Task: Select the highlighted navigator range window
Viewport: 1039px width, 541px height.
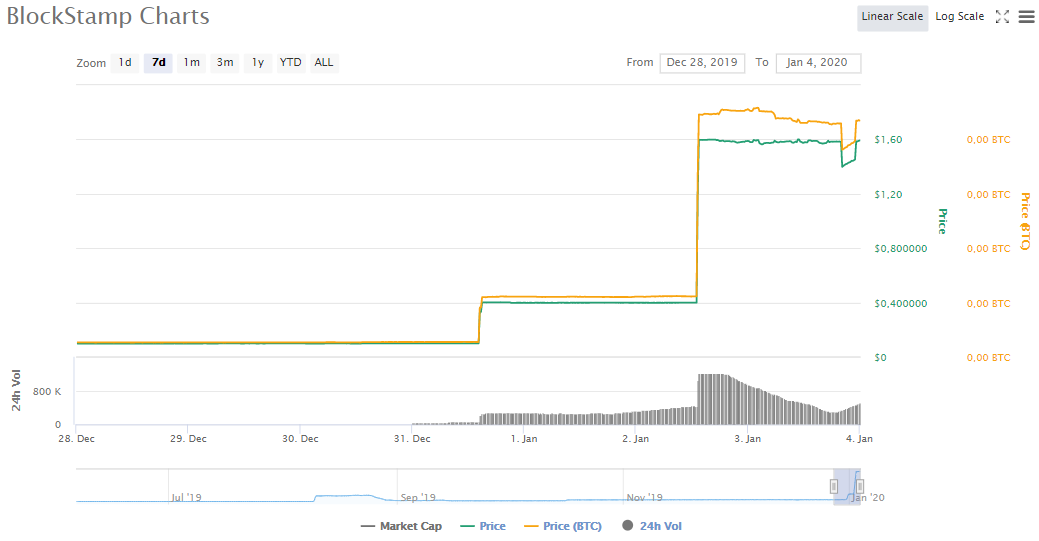Action: click(847, 487)
